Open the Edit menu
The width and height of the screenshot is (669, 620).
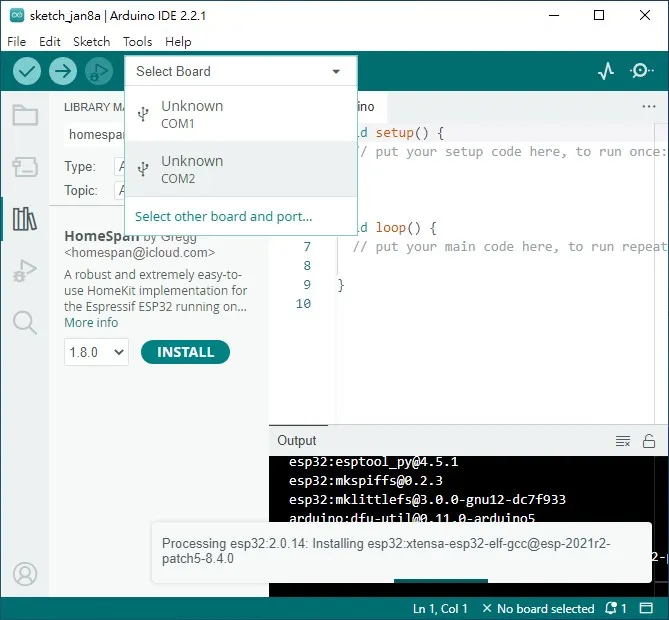[x=50, y=42]
